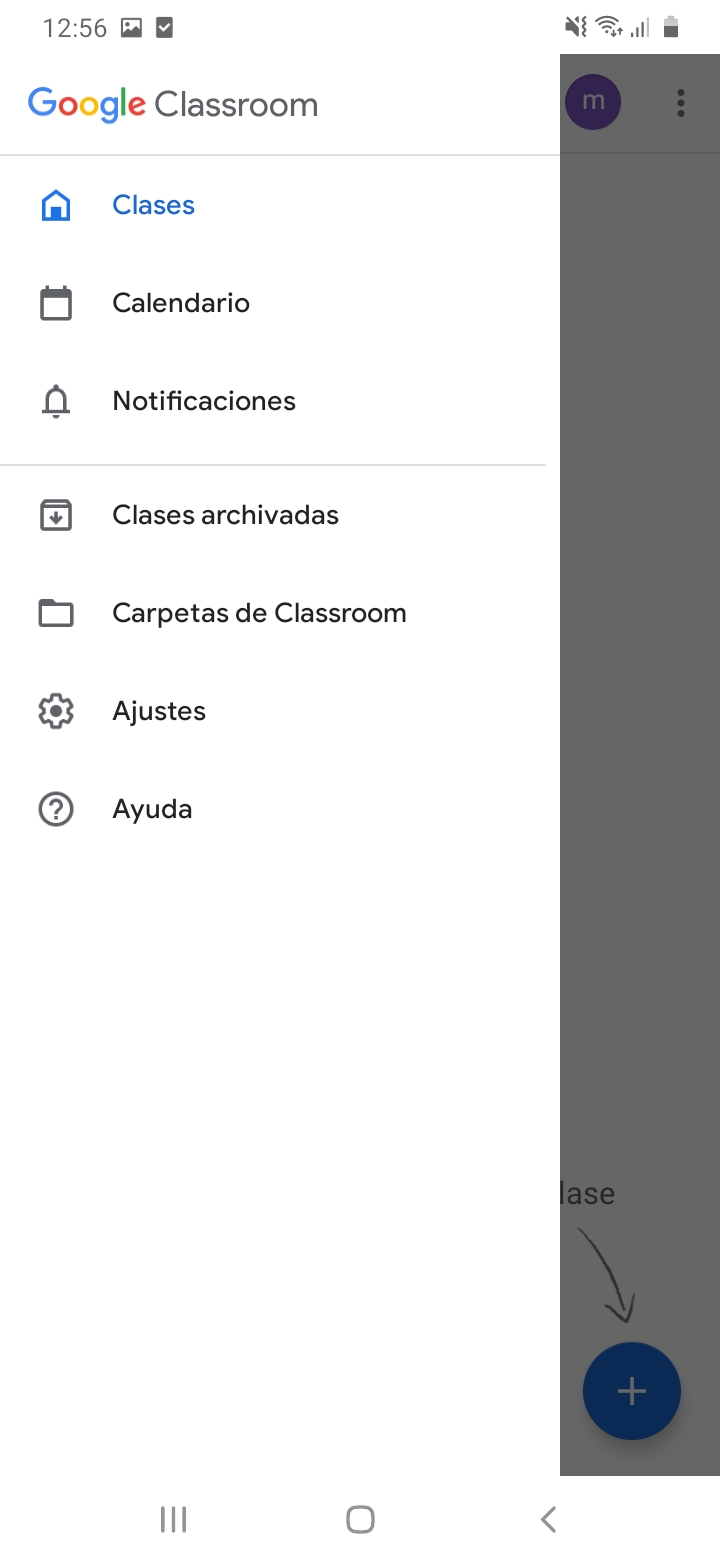720x1560 pixels.
Task: Open the Carpetas de Classroom folder icon
Action: click(56, 612)
